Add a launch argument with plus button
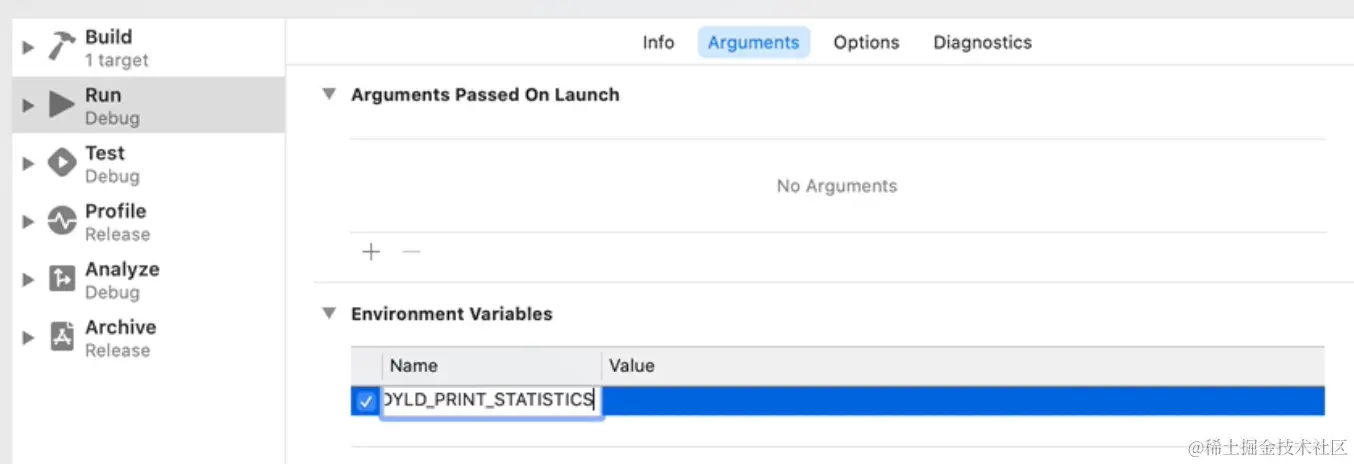1354x464 pixels. coord(371,252)
